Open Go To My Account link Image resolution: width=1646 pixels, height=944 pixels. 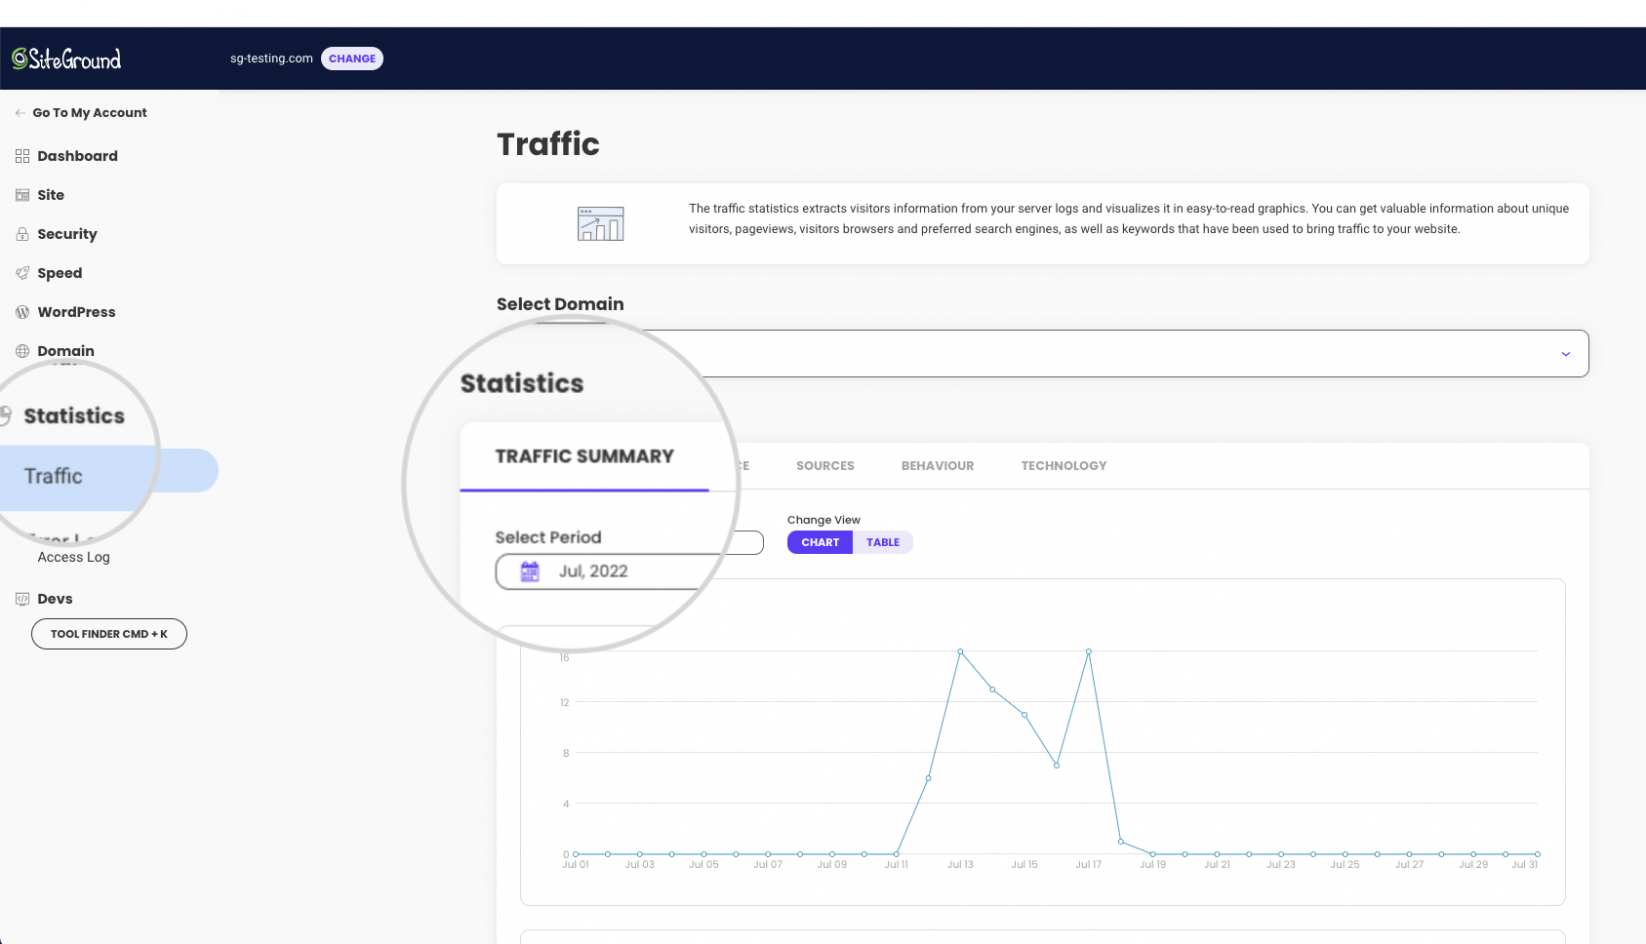pos(89,113)
